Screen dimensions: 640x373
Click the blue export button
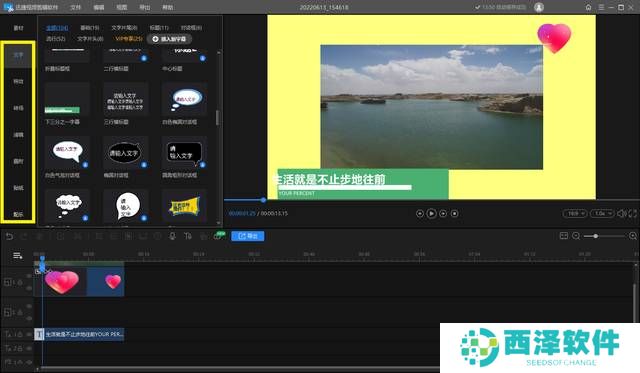click(248, 236)
